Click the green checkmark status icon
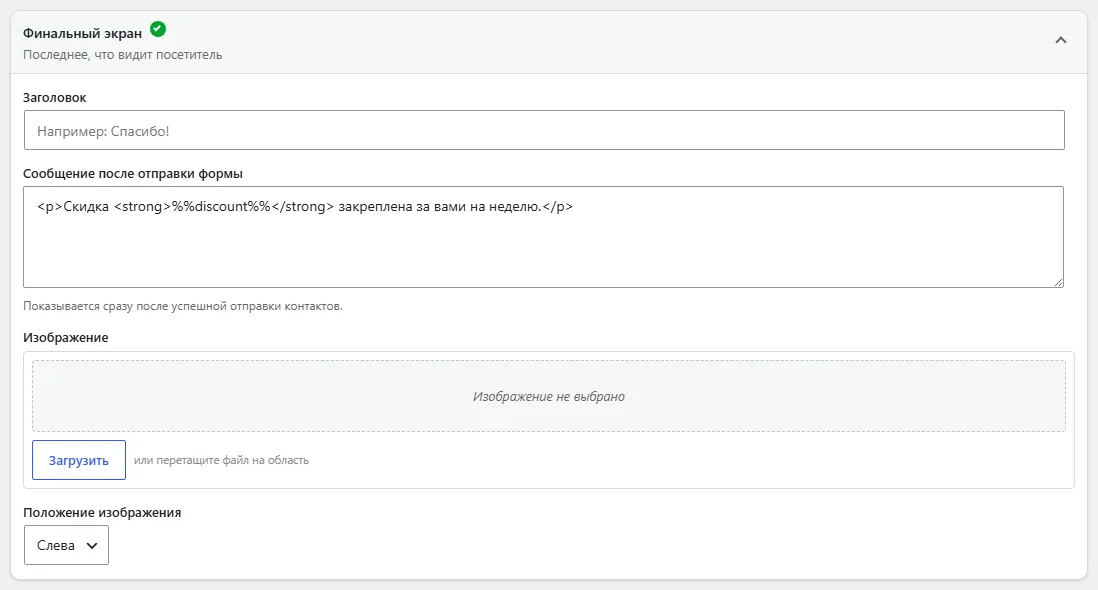 158,29
